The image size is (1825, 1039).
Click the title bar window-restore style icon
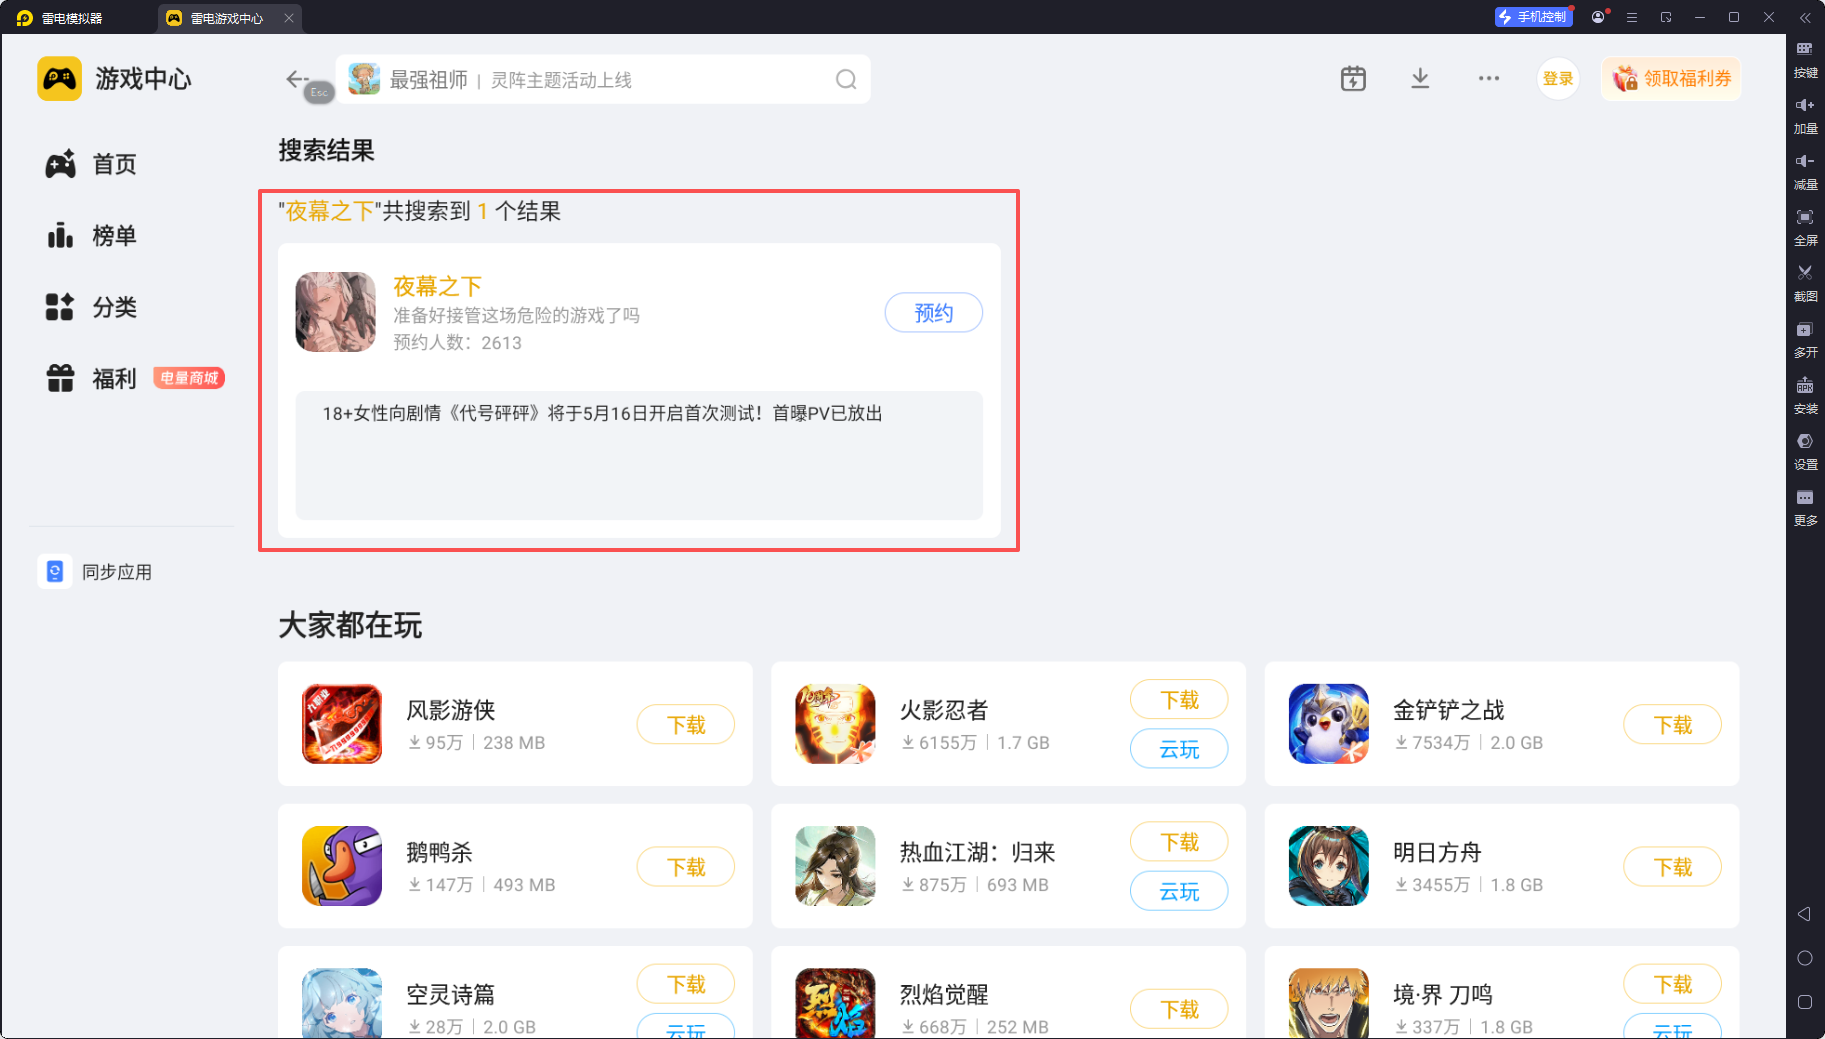click(1666, 17)
